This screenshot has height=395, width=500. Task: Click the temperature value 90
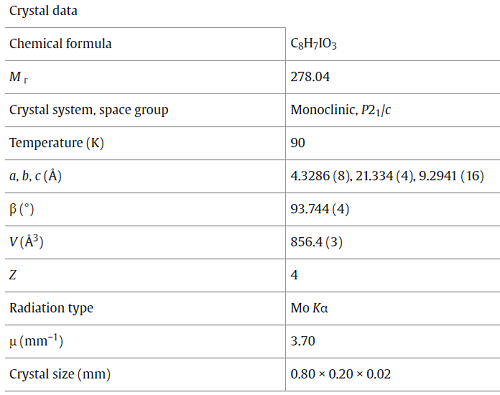click(x=298, y=143)
